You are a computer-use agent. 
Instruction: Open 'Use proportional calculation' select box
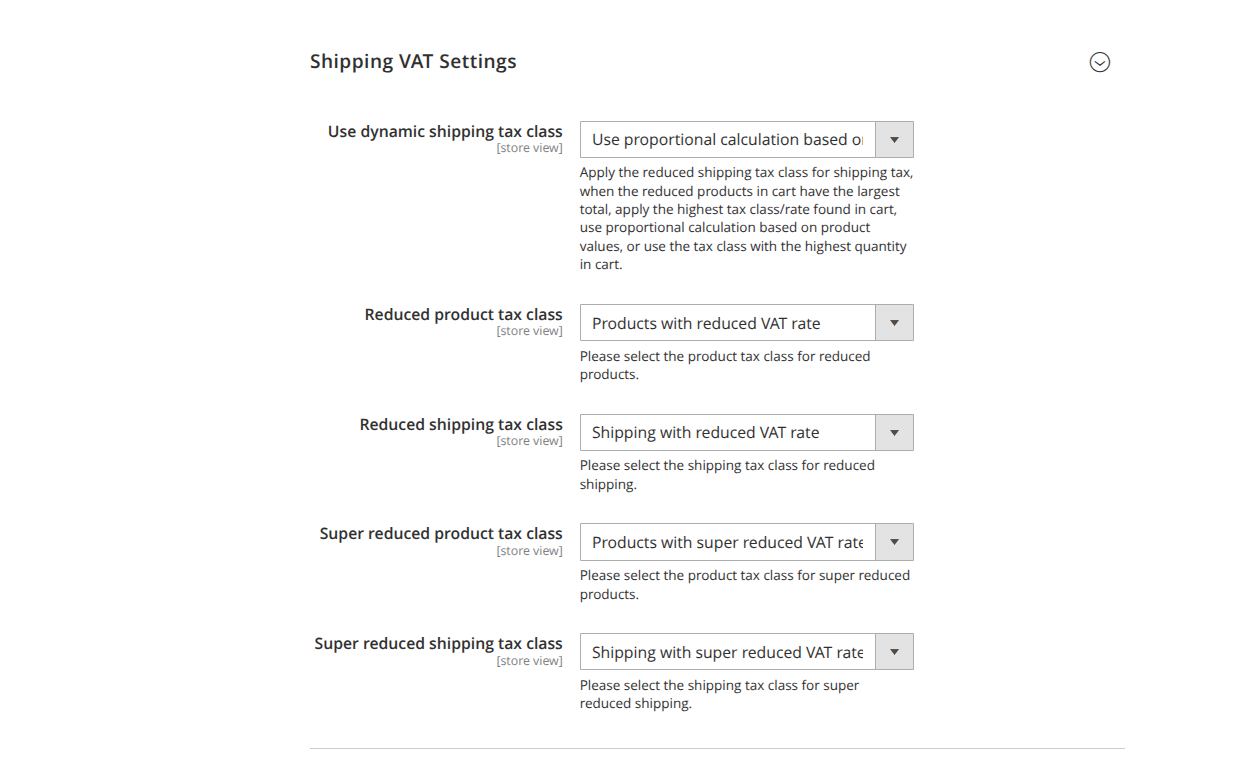pos(746,140)
